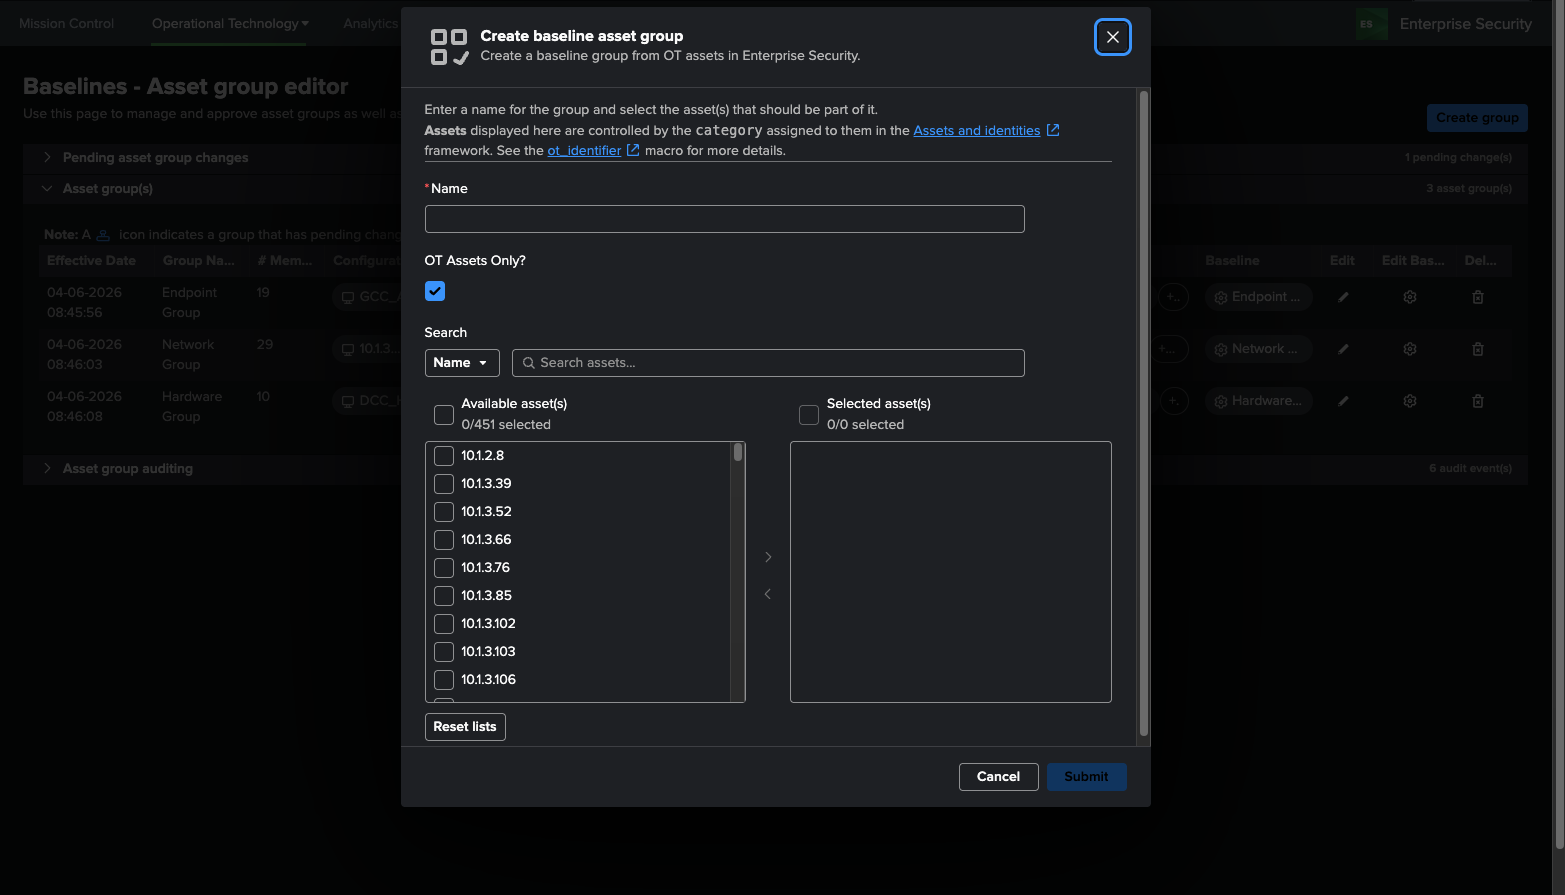Uncheck the OT Assets Only checkbox
This screenshot has height=895, width=1565.
(435, 291)
